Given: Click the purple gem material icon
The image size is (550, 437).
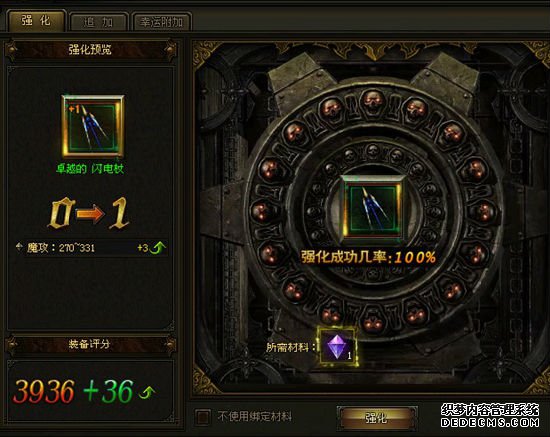Looking at the screenshot, I should [337, 347].
